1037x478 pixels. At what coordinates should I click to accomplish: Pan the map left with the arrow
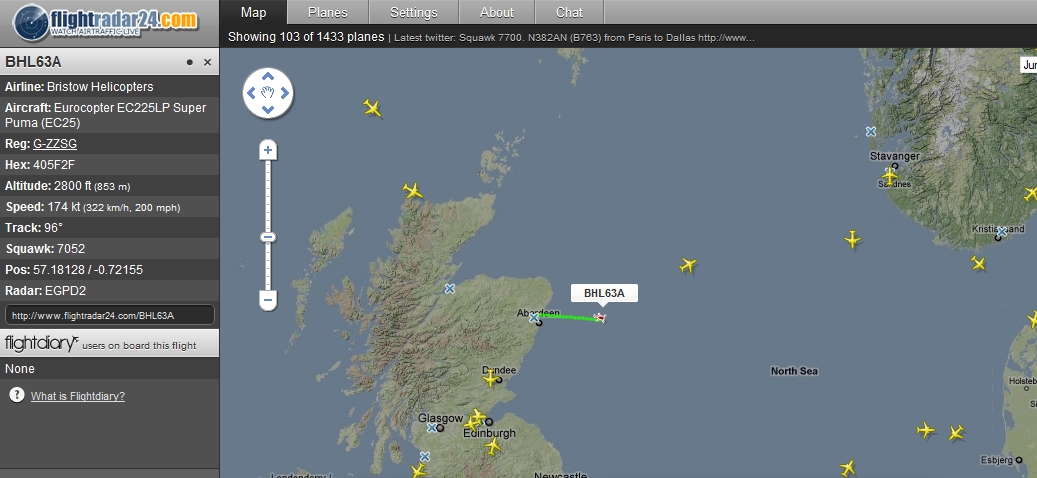(251, 93)
